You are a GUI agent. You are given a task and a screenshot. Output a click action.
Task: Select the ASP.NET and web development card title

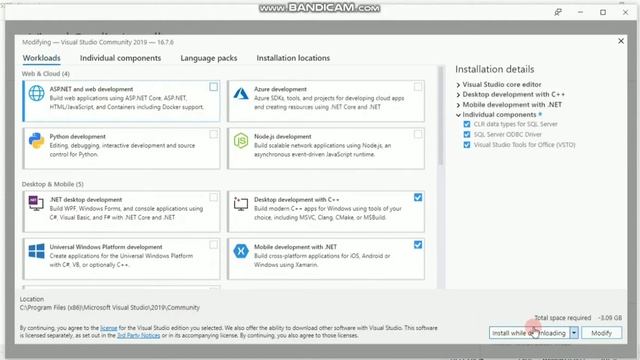[91, 89]
